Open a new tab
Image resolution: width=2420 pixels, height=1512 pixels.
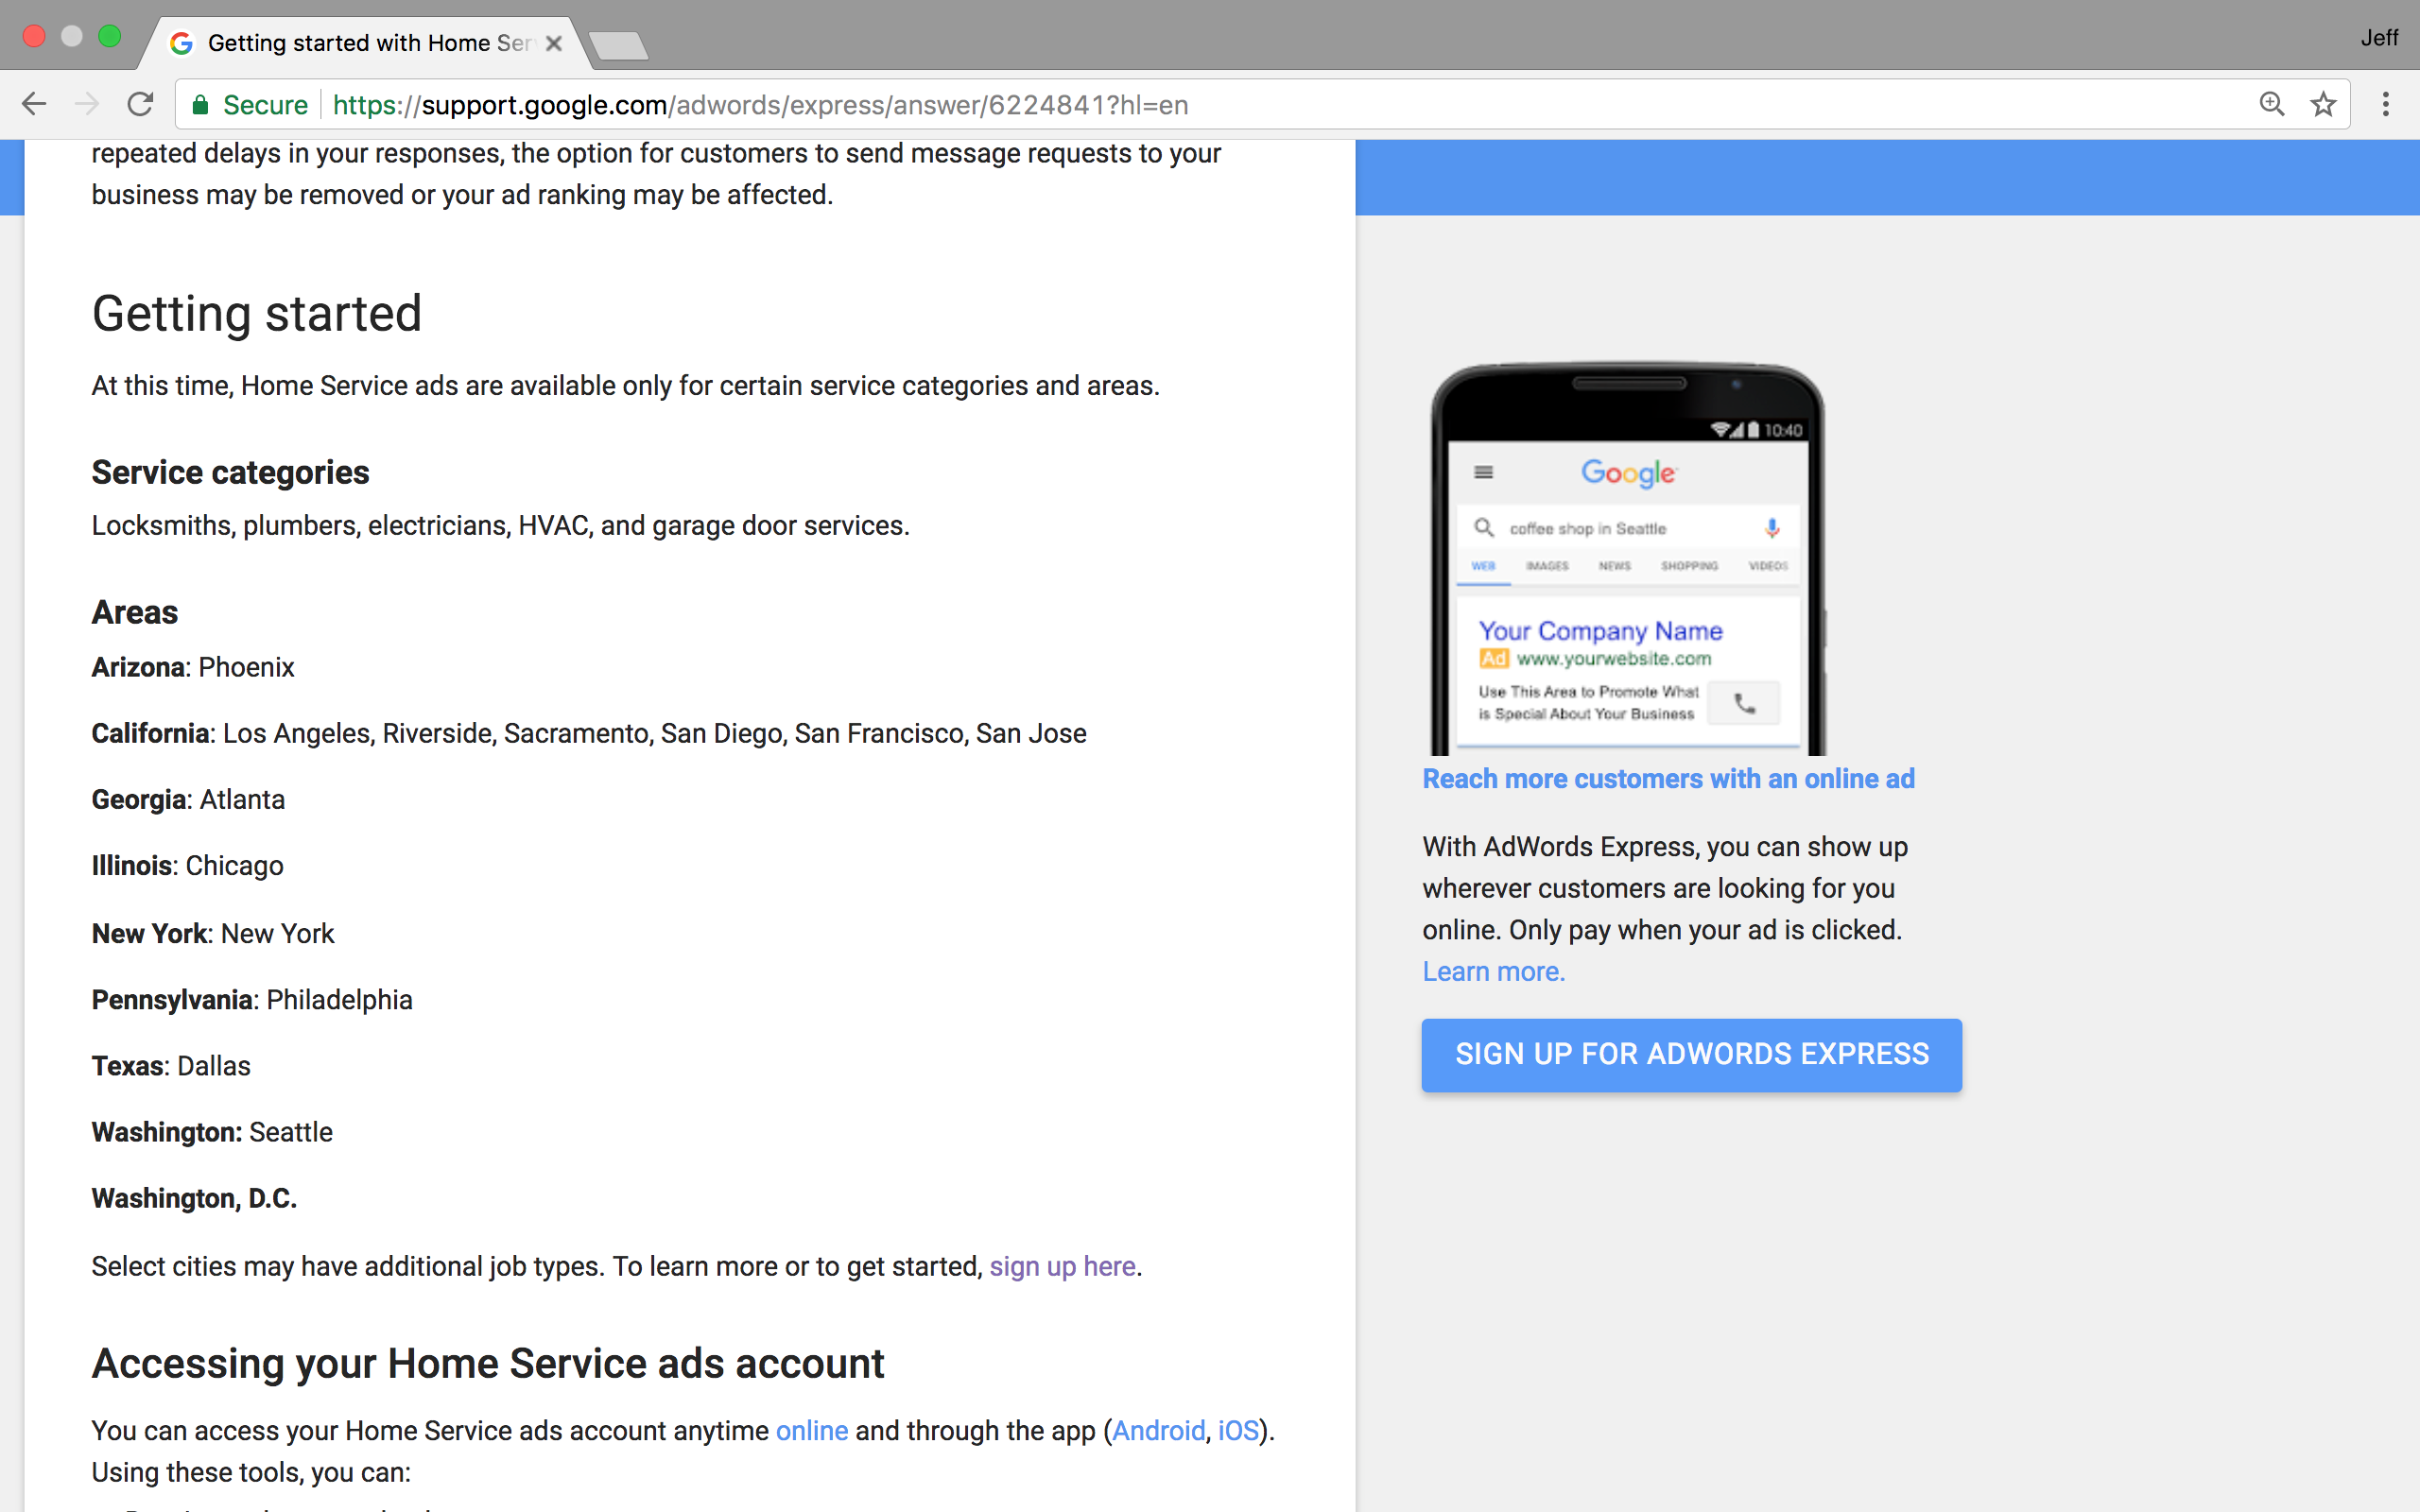[x=618, y=45]
